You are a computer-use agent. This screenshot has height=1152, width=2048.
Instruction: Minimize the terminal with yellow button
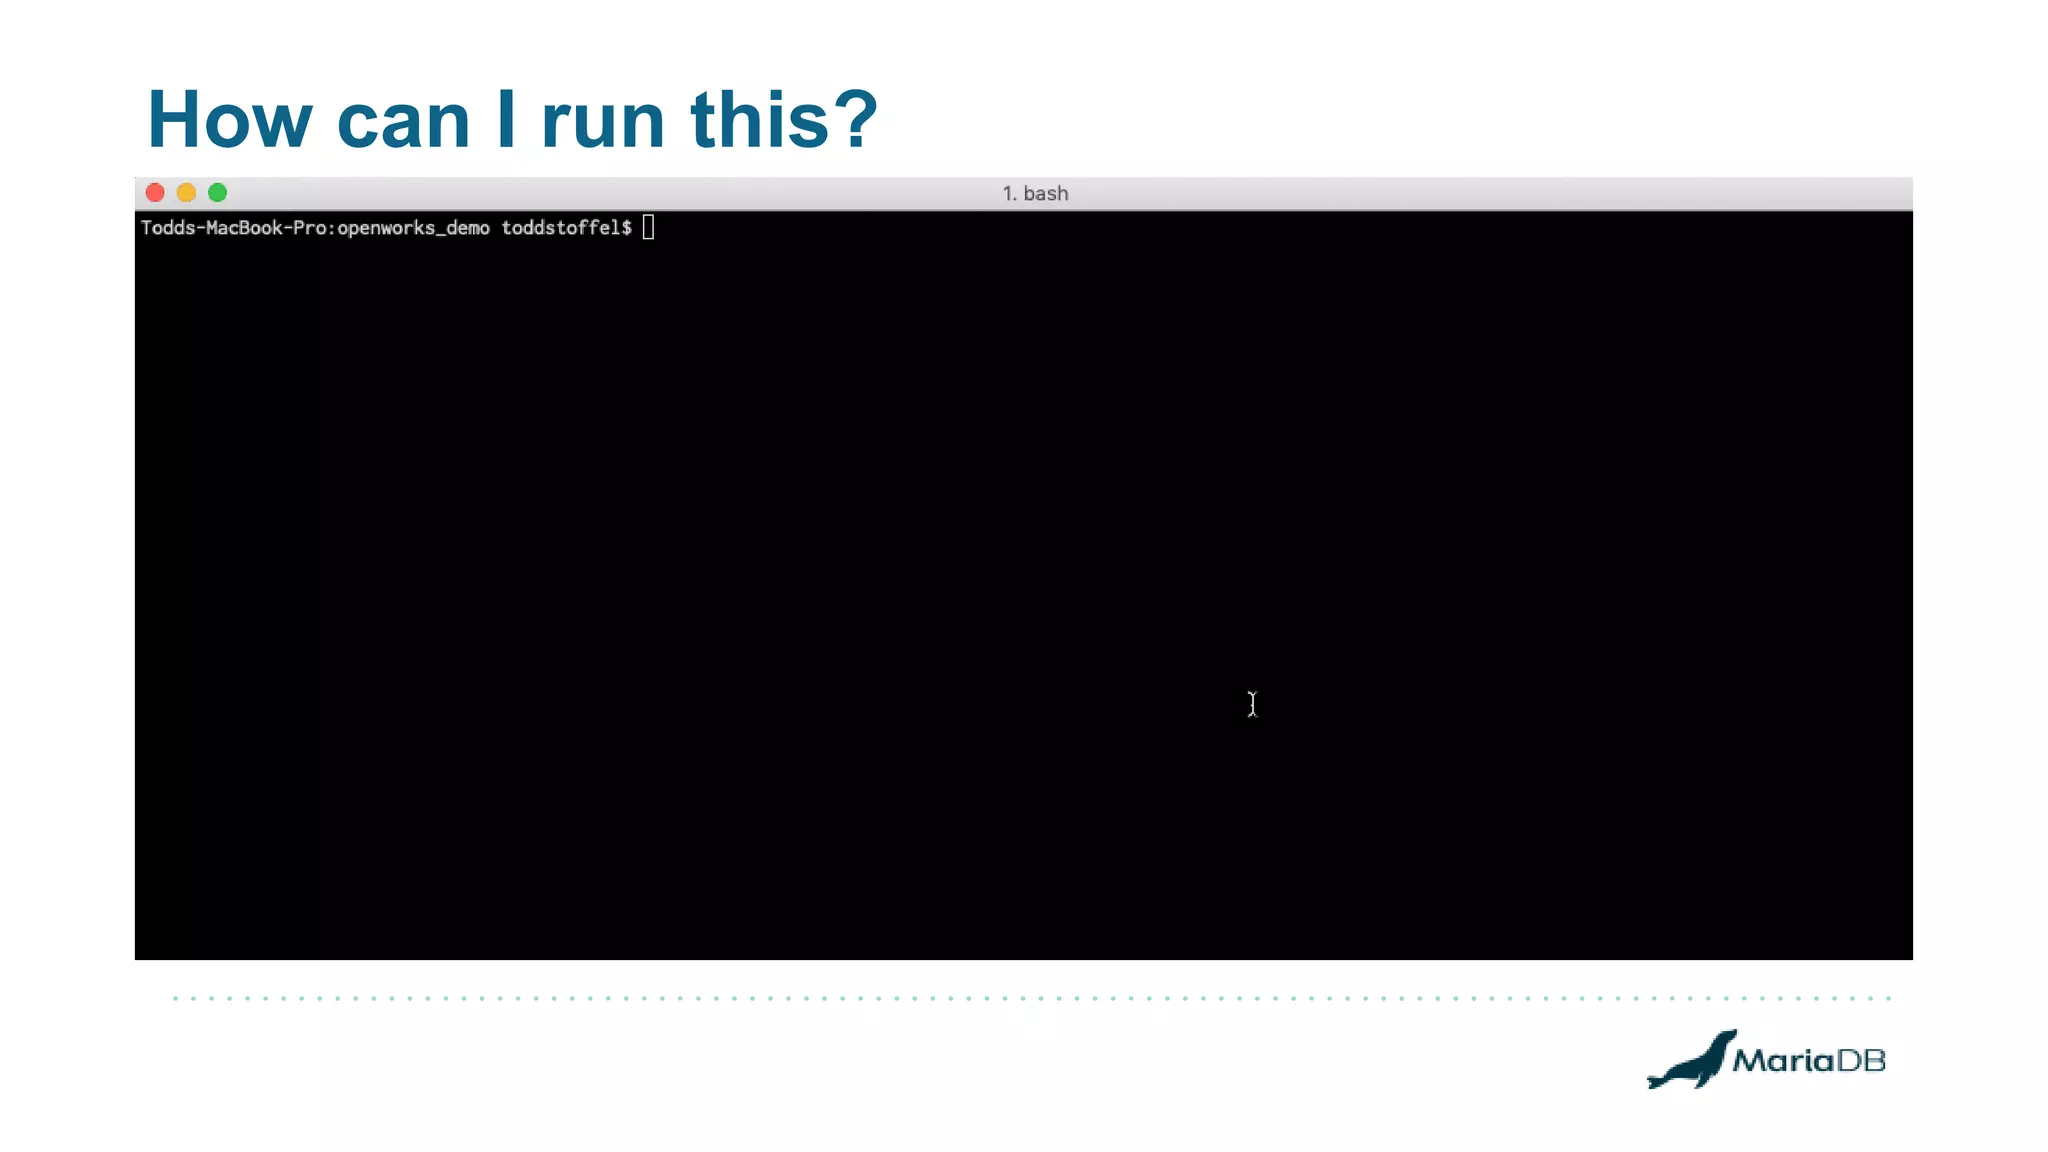click(x=186, y=193)
